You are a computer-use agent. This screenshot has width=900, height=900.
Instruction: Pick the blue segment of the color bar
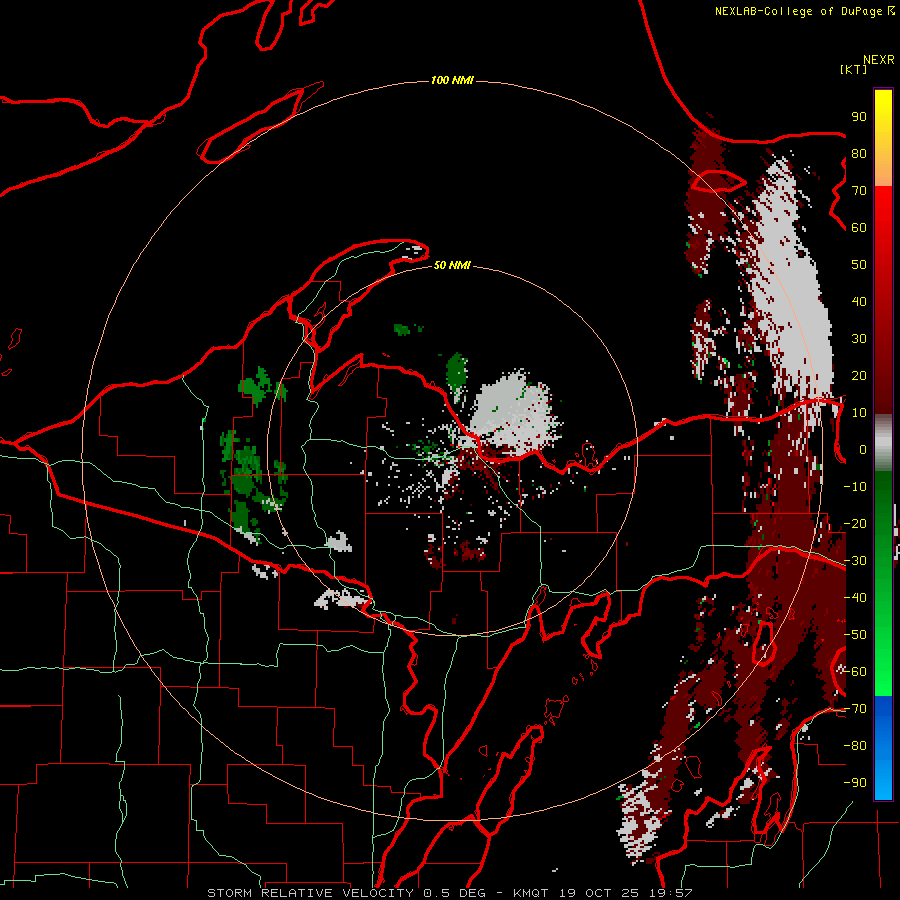[x=883, y=747]
